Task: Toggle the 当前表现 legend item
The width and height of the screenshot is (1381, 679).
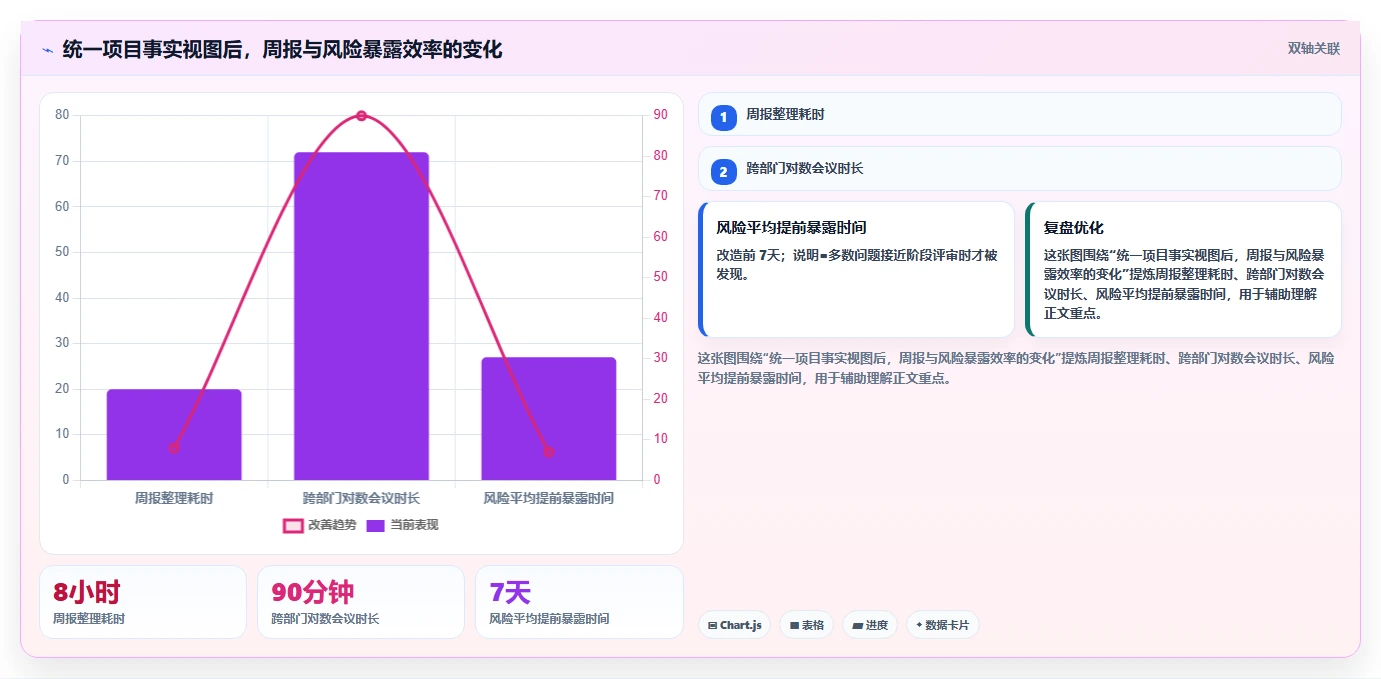Action: click(x=402, y=525)
